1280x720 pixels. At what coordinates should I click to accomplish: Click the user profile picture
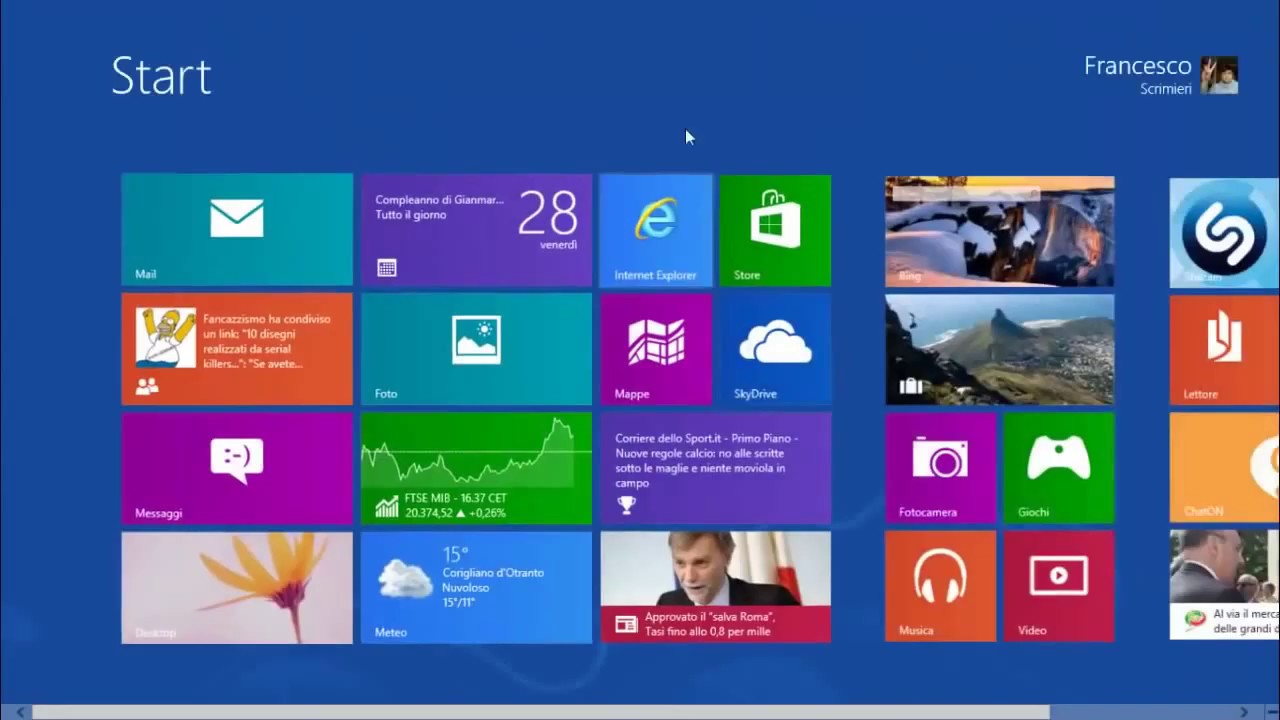click(1219, 75)
